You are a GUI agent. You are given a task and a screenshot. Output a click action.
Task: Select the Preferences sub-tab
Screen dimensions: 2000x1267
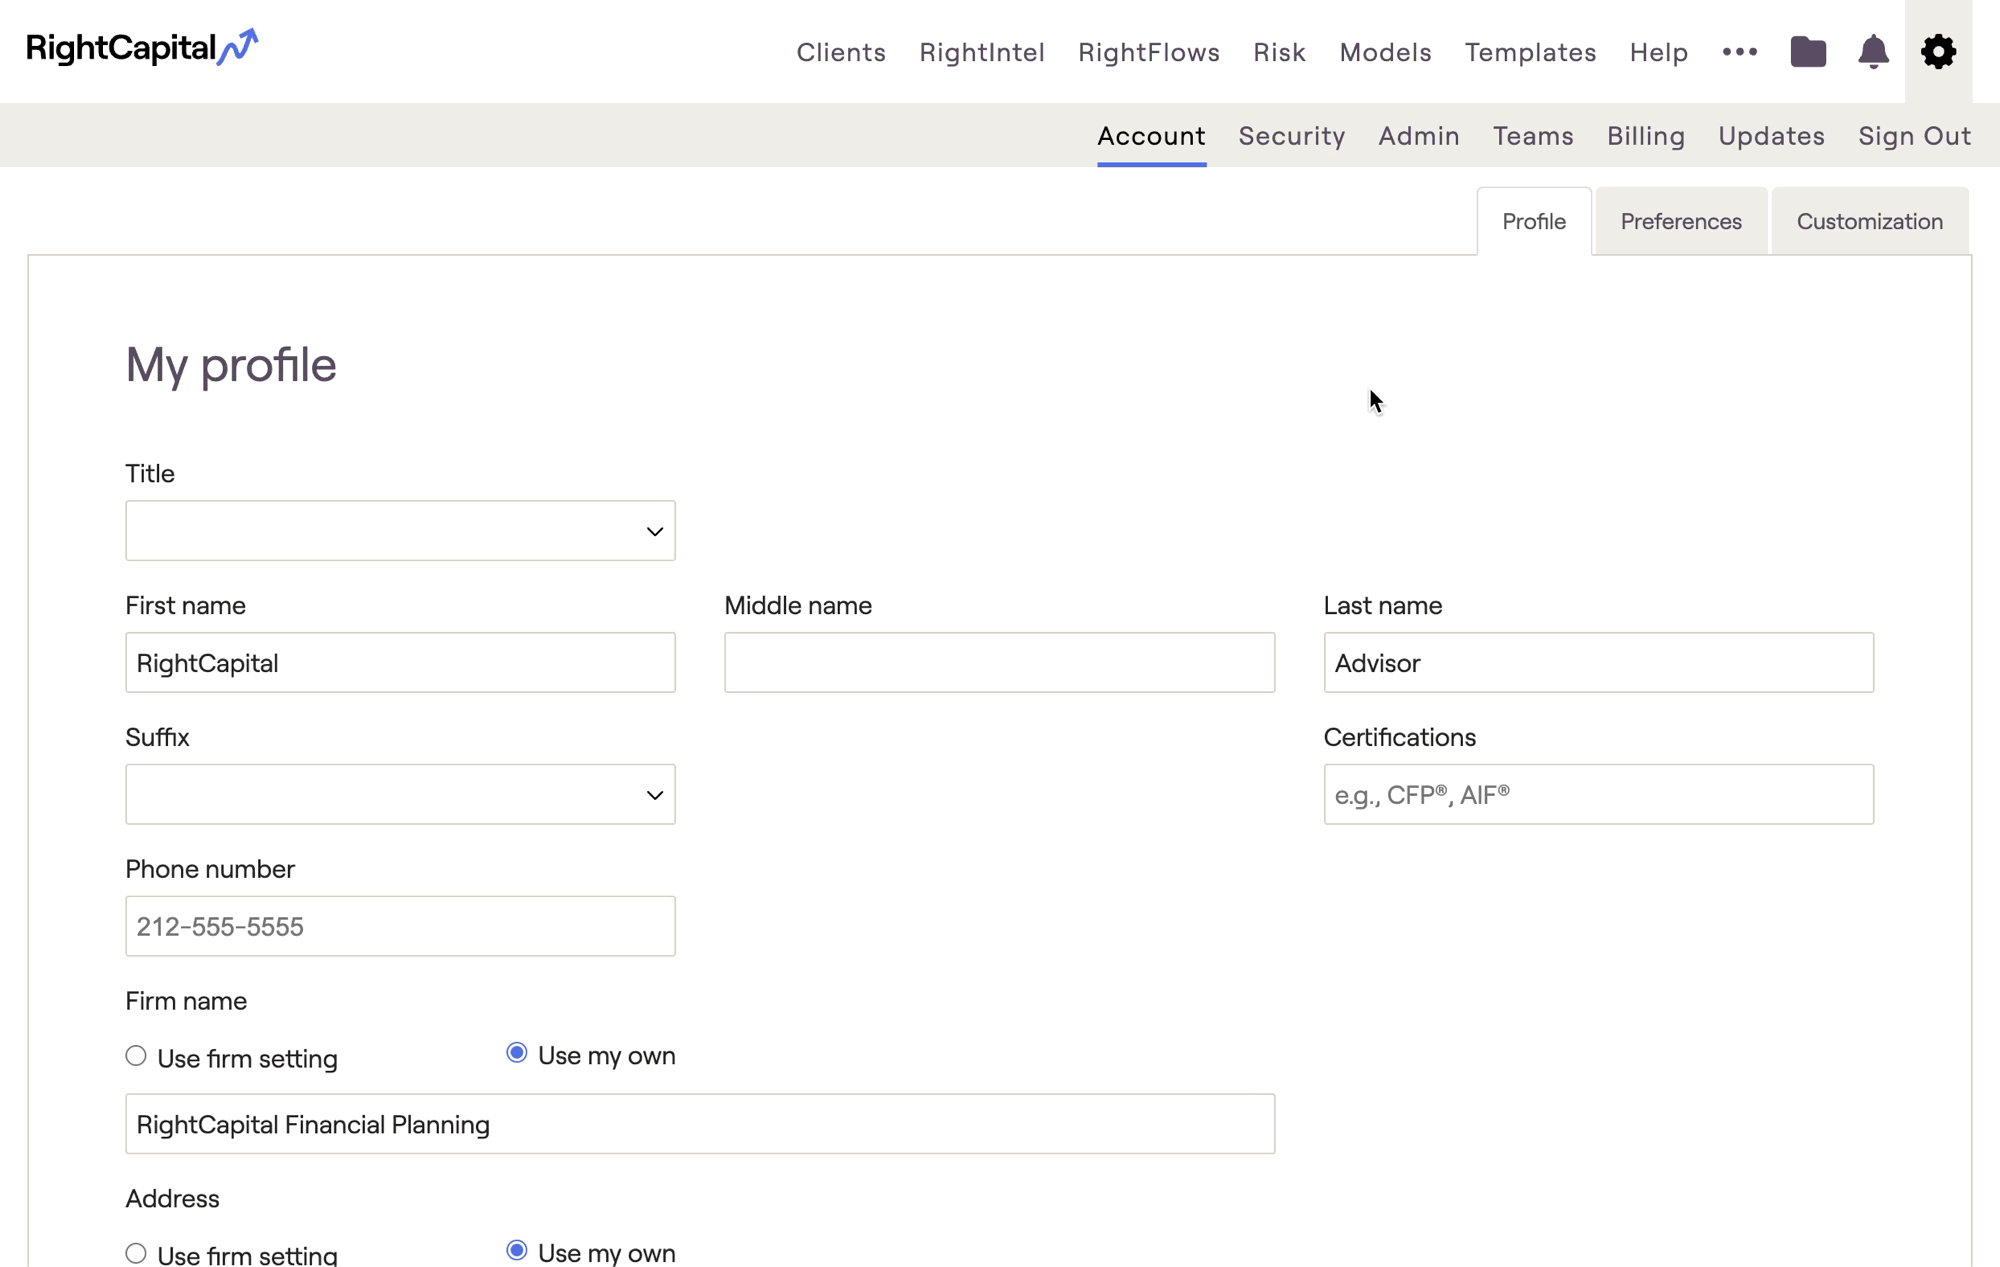(1681, 221)
